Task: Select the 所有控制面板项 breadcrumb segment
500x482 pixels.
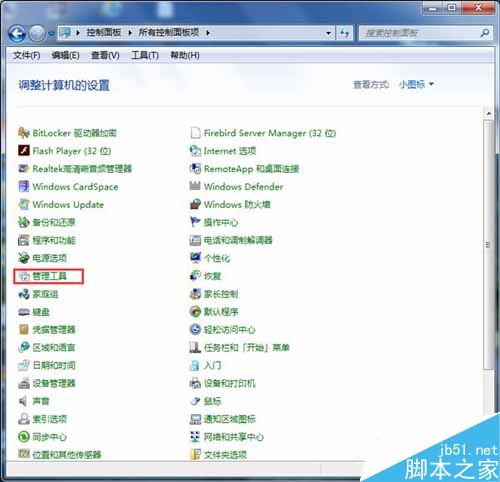Action: coord(169,33)
